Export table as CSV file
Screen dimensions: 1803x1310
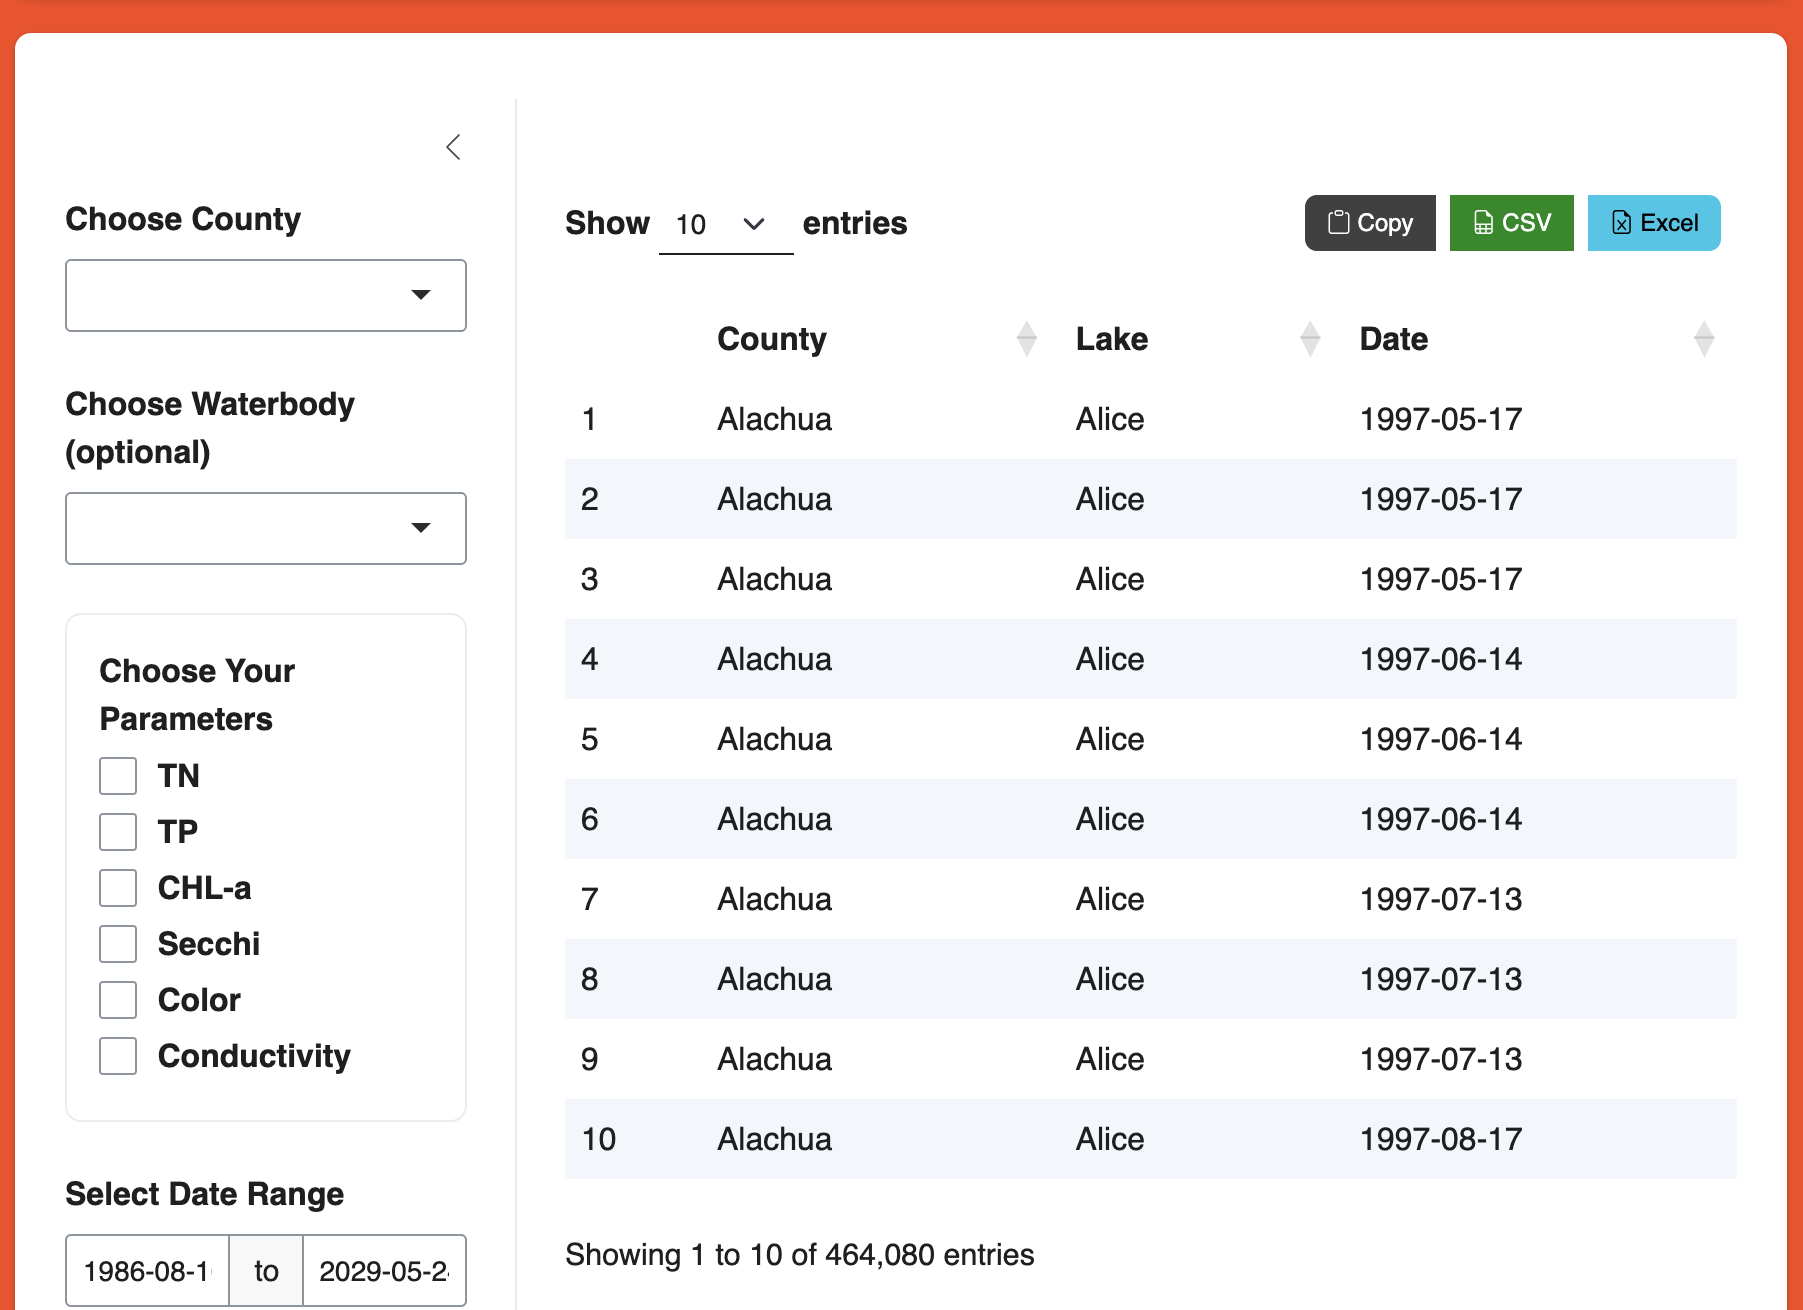click(x=1511, y=223)
